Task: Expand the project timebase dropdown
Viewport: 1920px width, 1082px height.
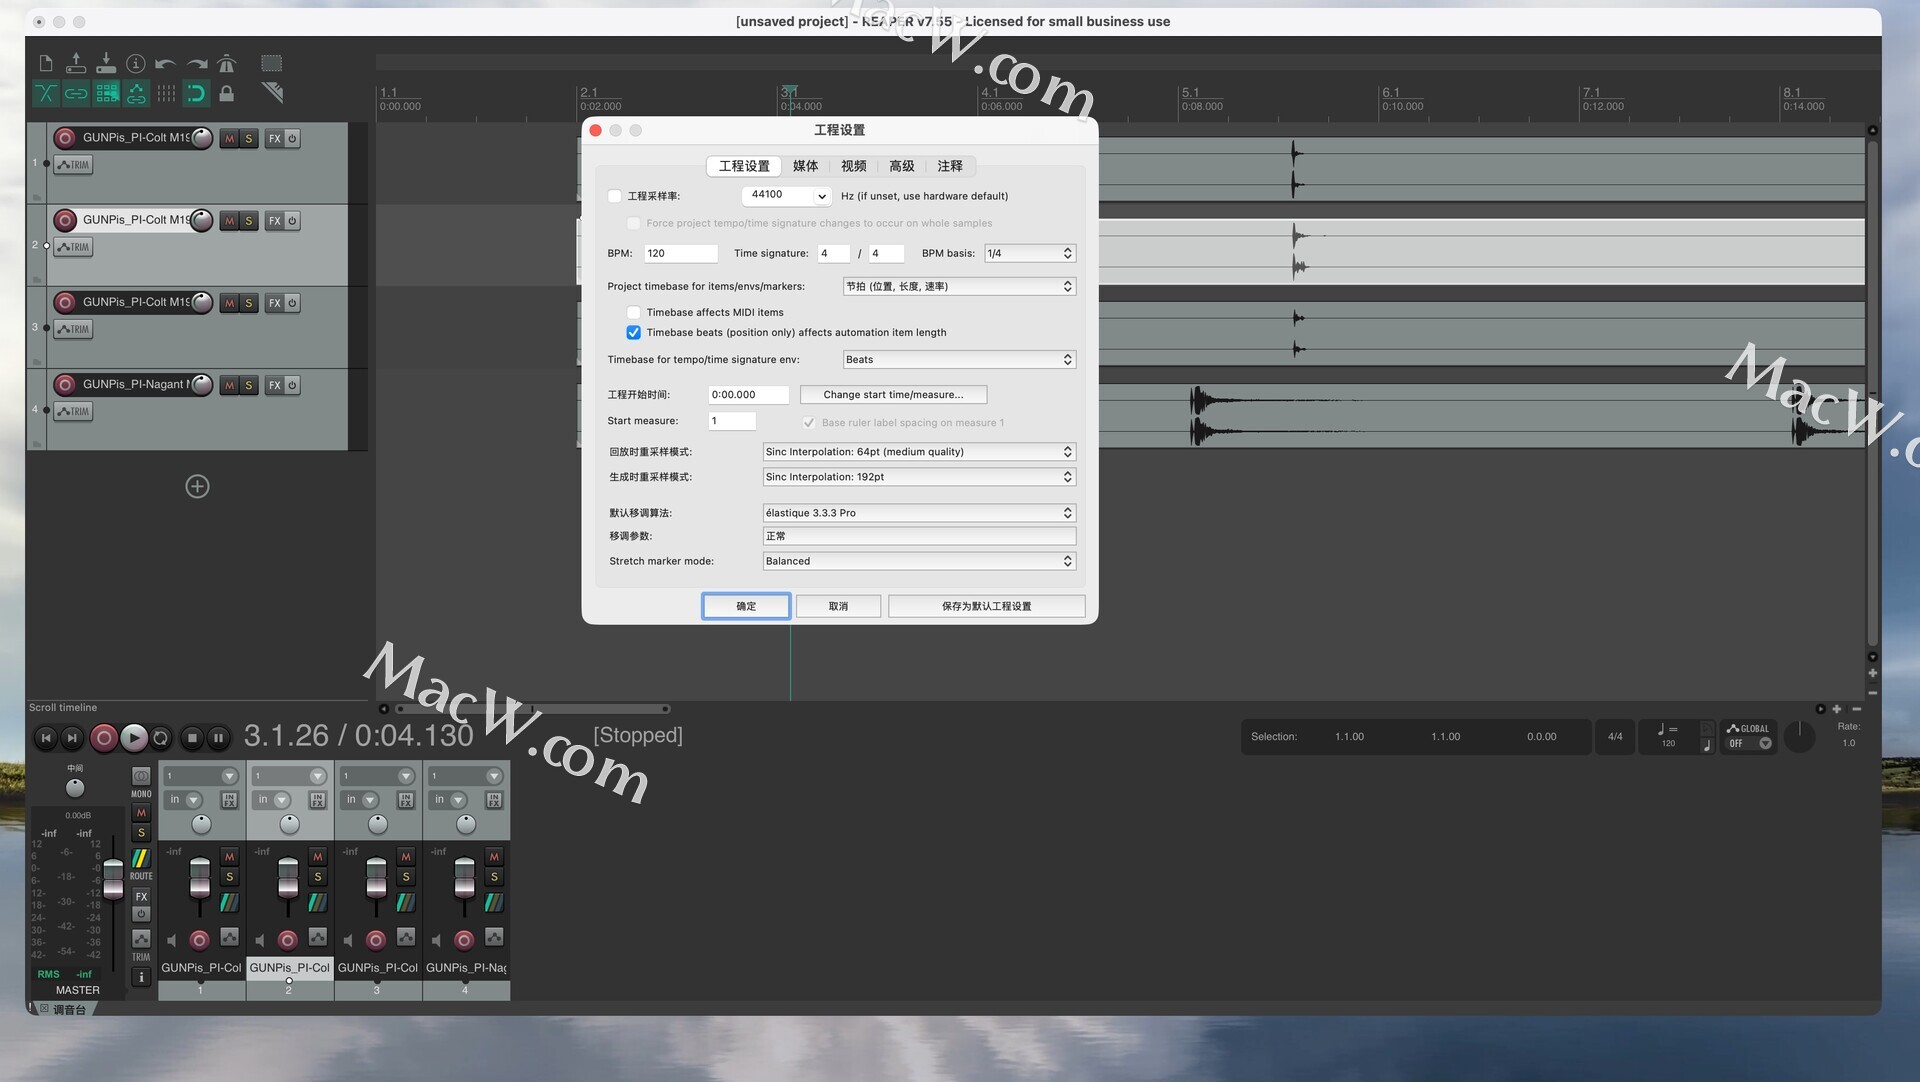Action: coord(959,287)
